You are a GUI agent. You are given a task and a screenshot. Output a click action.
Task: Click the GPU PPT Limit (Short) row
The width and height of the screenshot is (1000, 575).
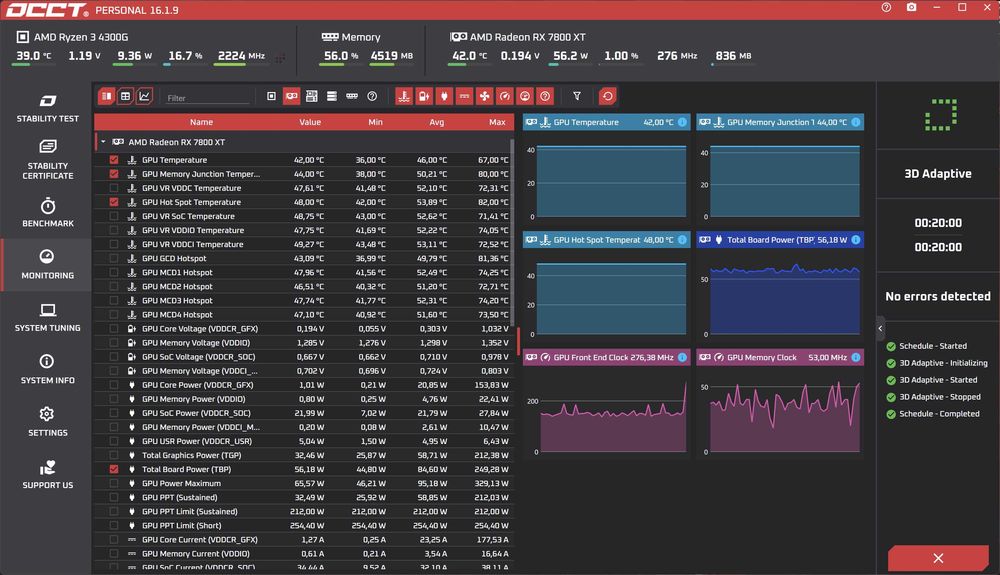[304, 525]
